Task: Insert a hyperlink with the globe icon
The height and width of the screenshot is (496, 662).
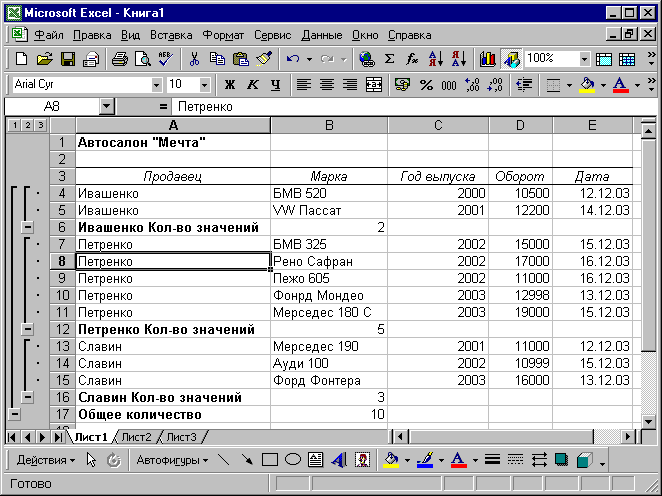Action: [x=366, y=59]
